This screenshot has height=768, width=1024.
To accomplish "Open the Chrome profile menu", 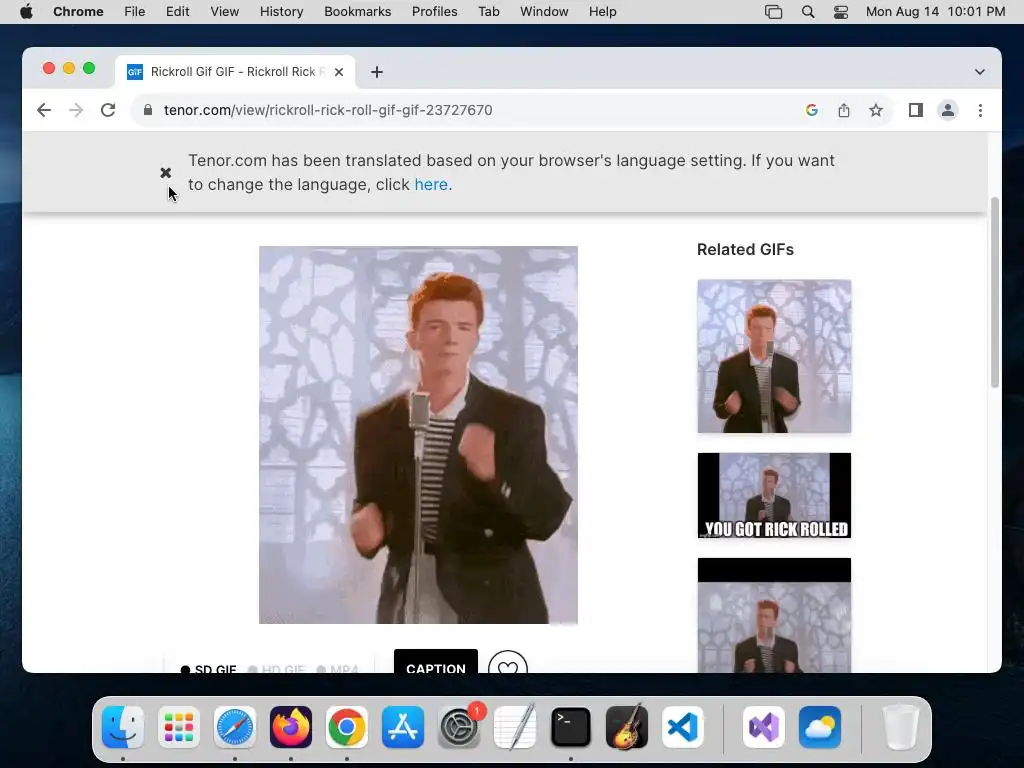I will coord(948,110).
